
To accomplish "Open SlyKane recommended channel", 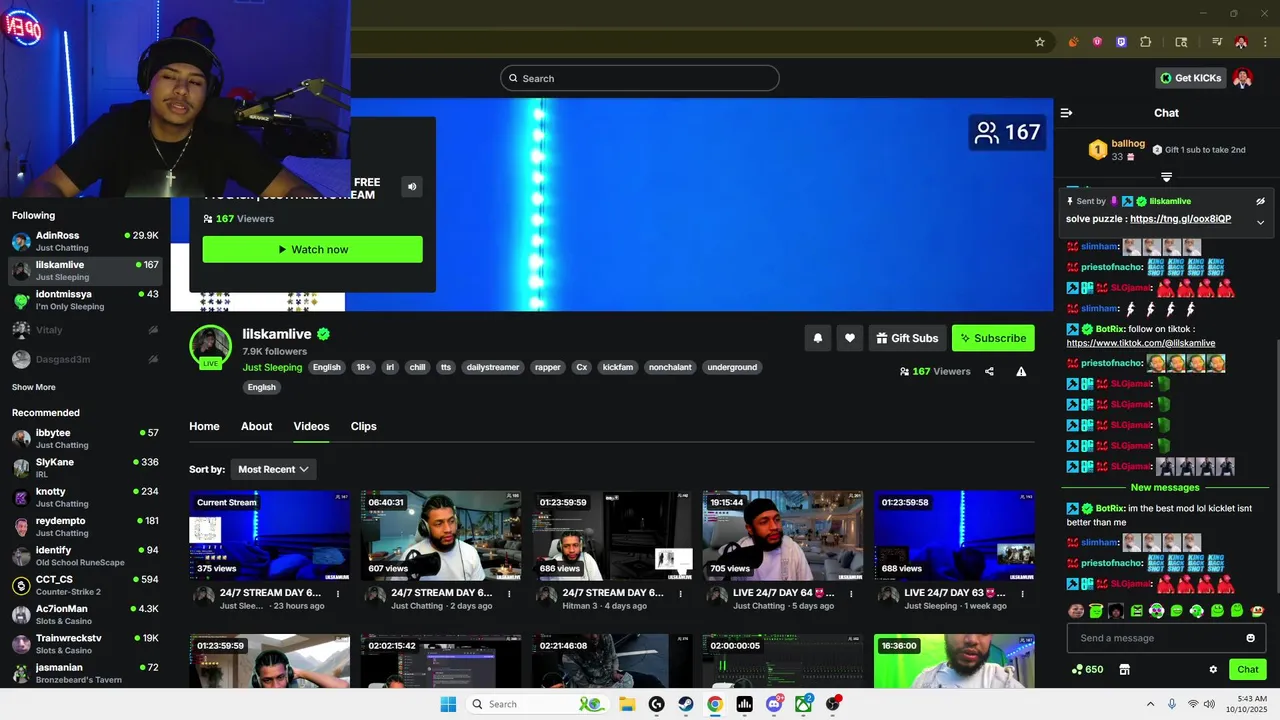I will pyautogui.click(x=85, y=468).
